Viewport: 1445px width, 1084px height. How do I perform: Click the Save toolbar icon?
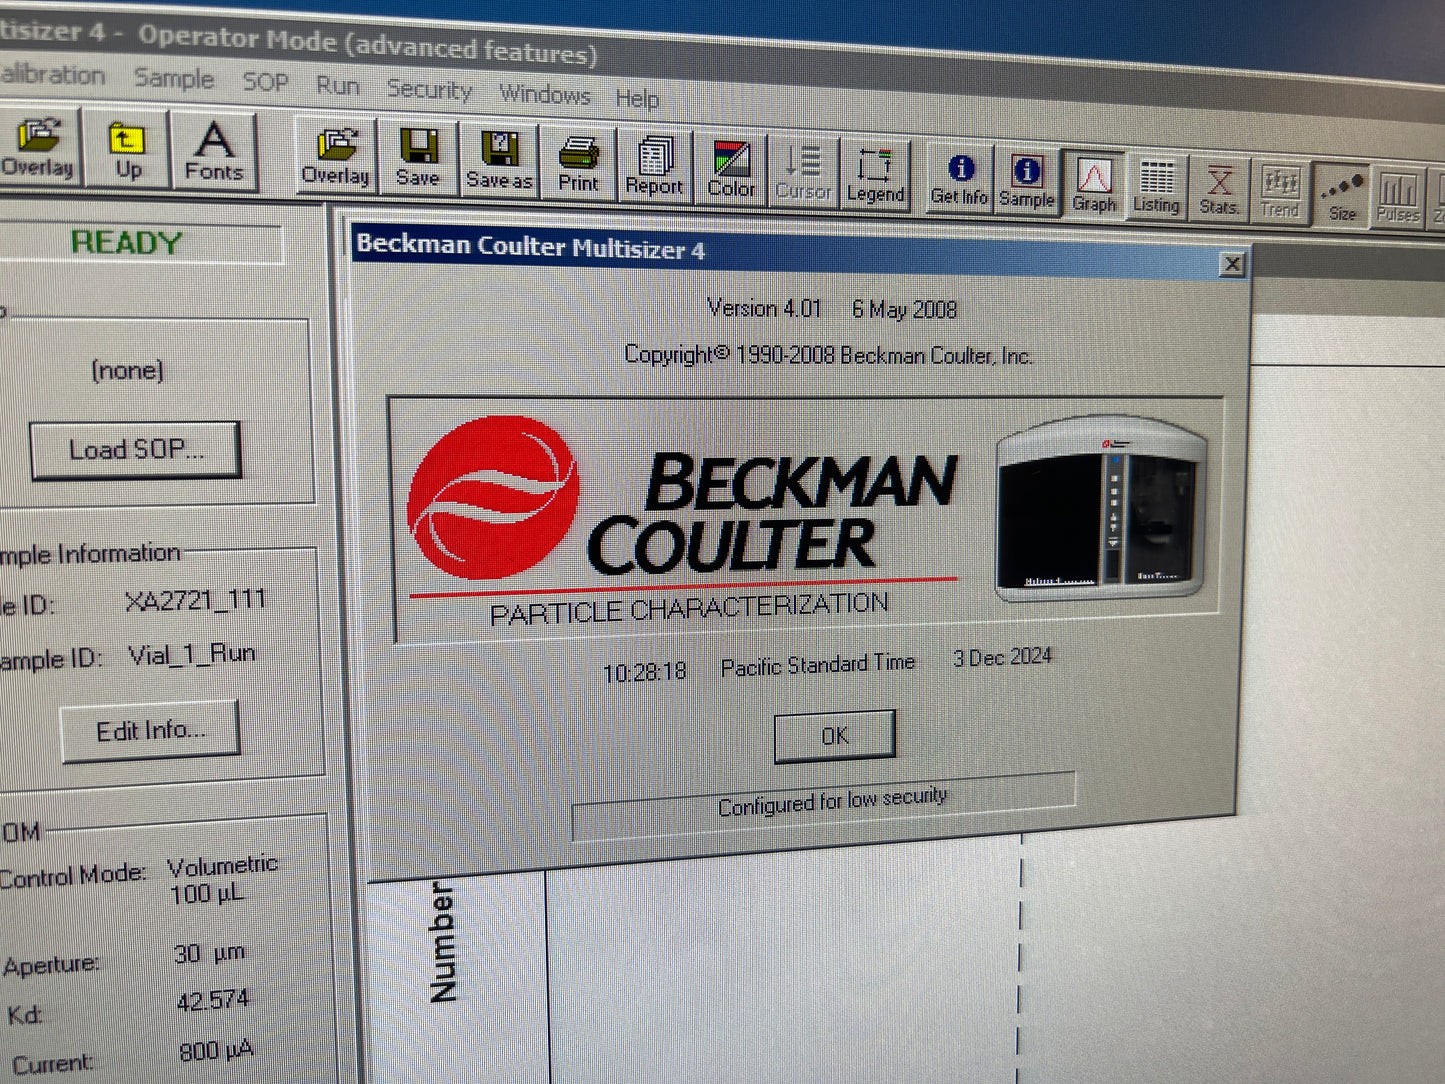tap(418, 158)
